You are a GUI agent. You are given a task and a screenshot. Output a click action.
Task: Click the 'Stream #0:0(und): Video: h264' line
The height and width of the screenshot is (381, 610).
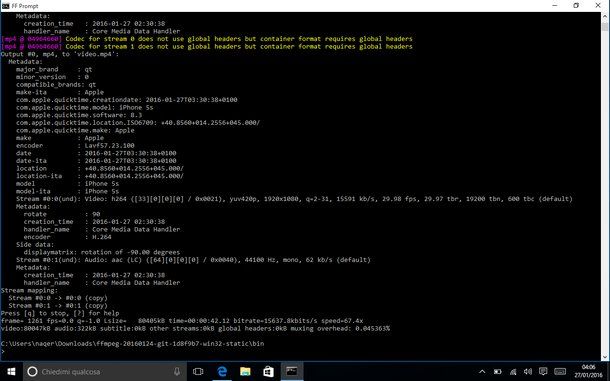294,199
